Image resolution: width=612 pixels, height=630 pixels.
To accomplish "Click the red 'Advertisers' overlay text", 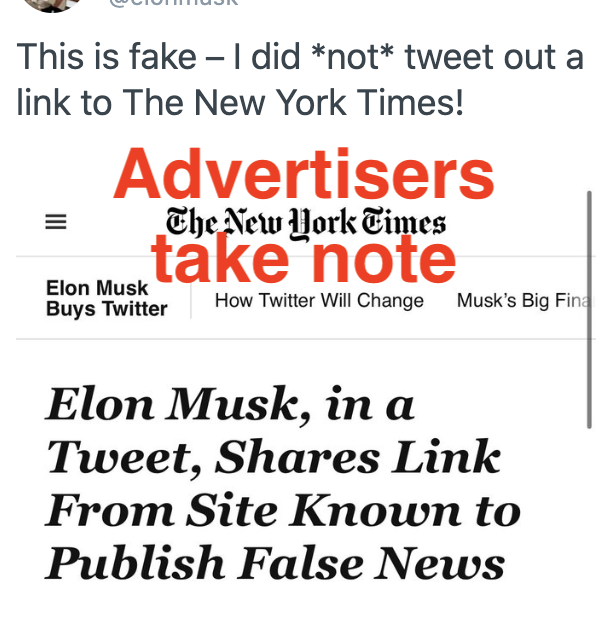I will [x=304, y=178].
